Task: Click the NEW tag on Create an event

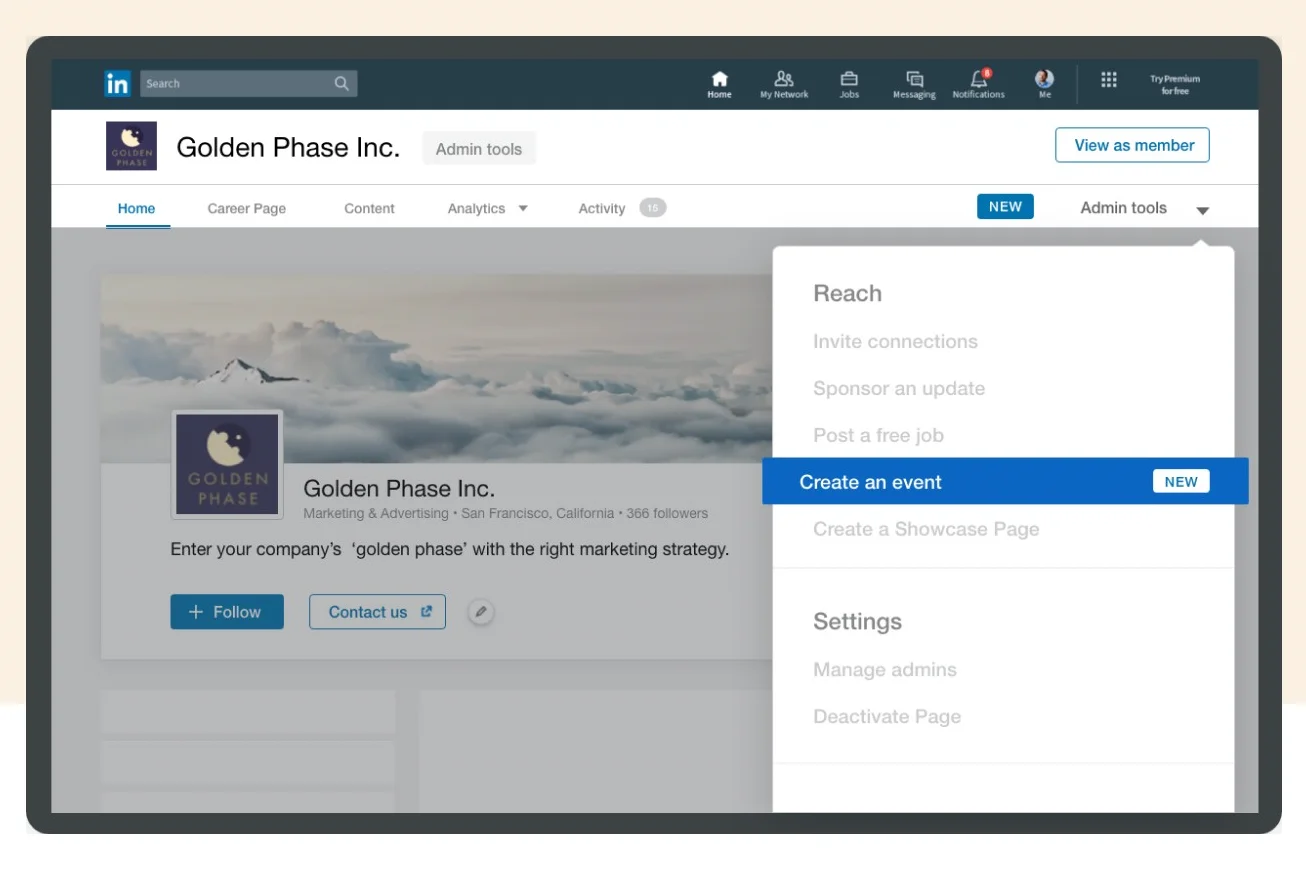Action: point(1181,481)
